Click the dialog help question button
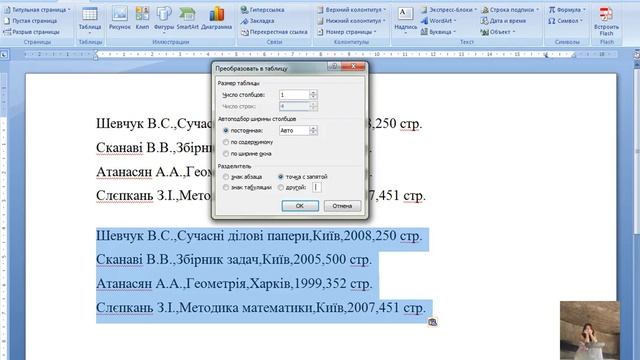Screen dimensions: 640x360 (334, 67)
